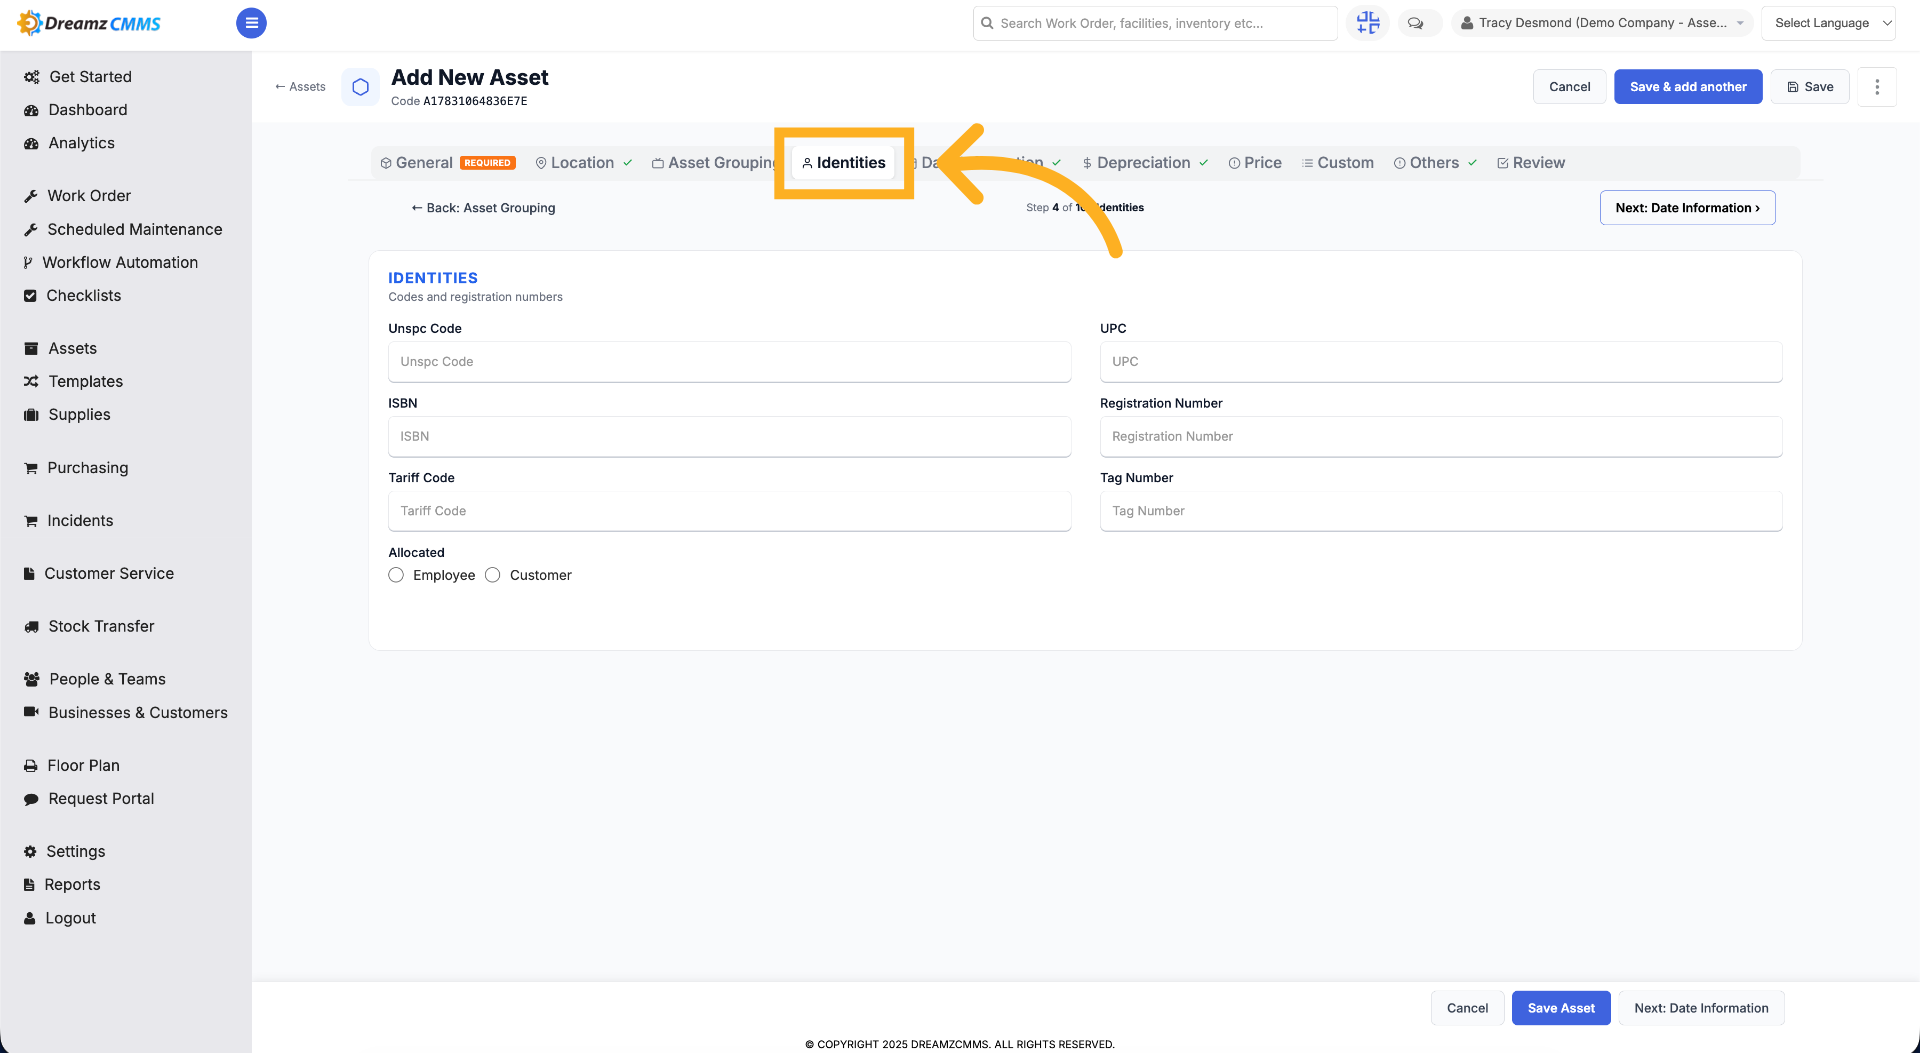Viewport: 1920px width, 1053px height.
Task: Open Businesses & Customers in sidebar
Action: (x=126, y=713)
